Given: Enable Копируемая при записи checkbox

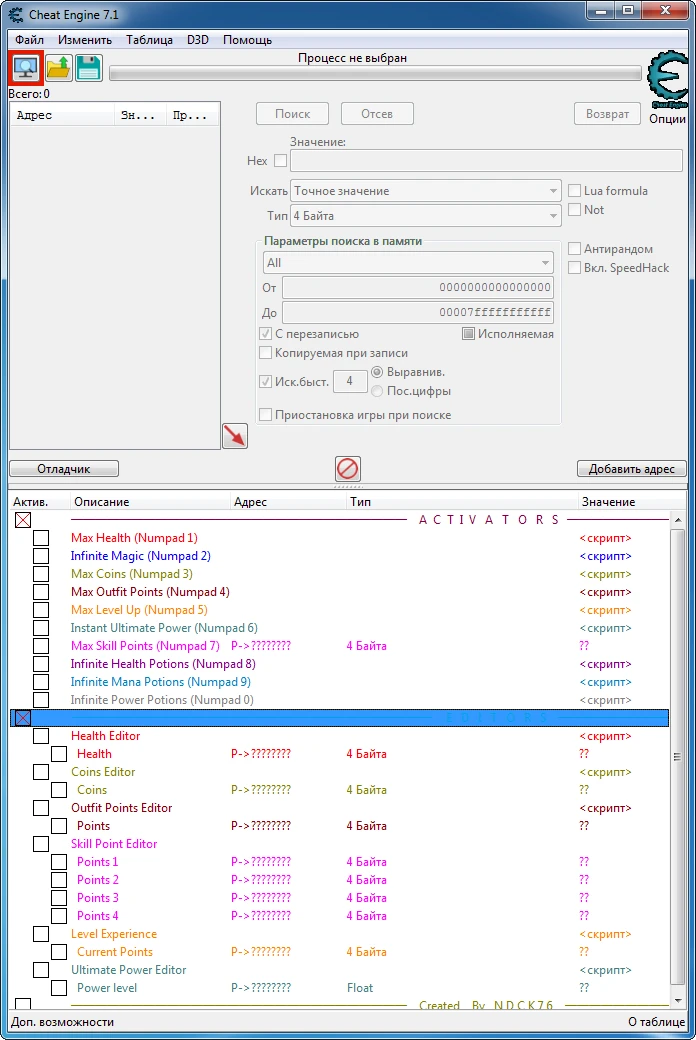Looking at the screenshot, I should 265,353.
